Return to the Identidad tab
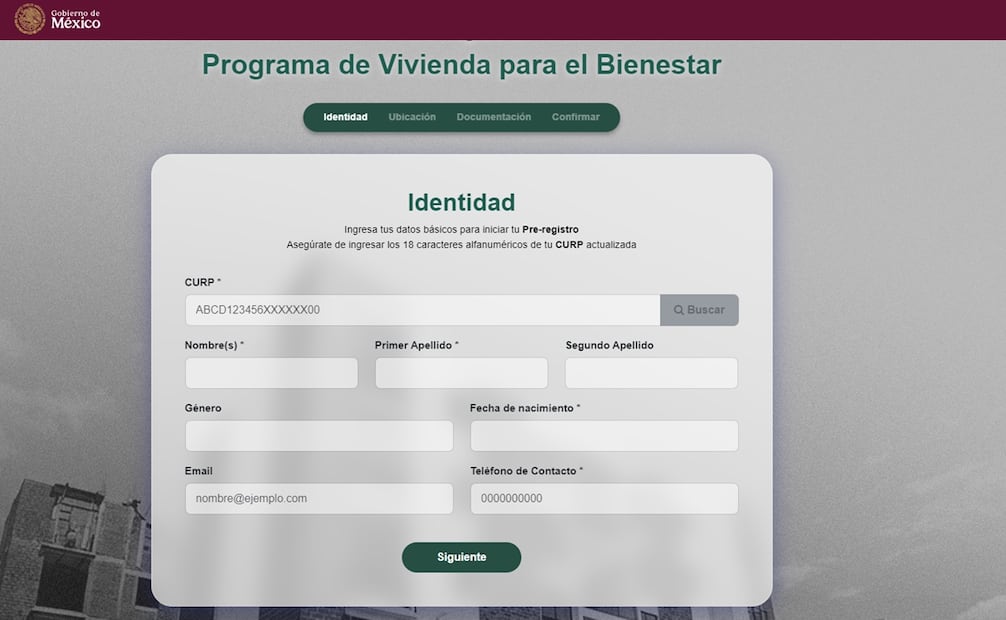 pos(344,117)
